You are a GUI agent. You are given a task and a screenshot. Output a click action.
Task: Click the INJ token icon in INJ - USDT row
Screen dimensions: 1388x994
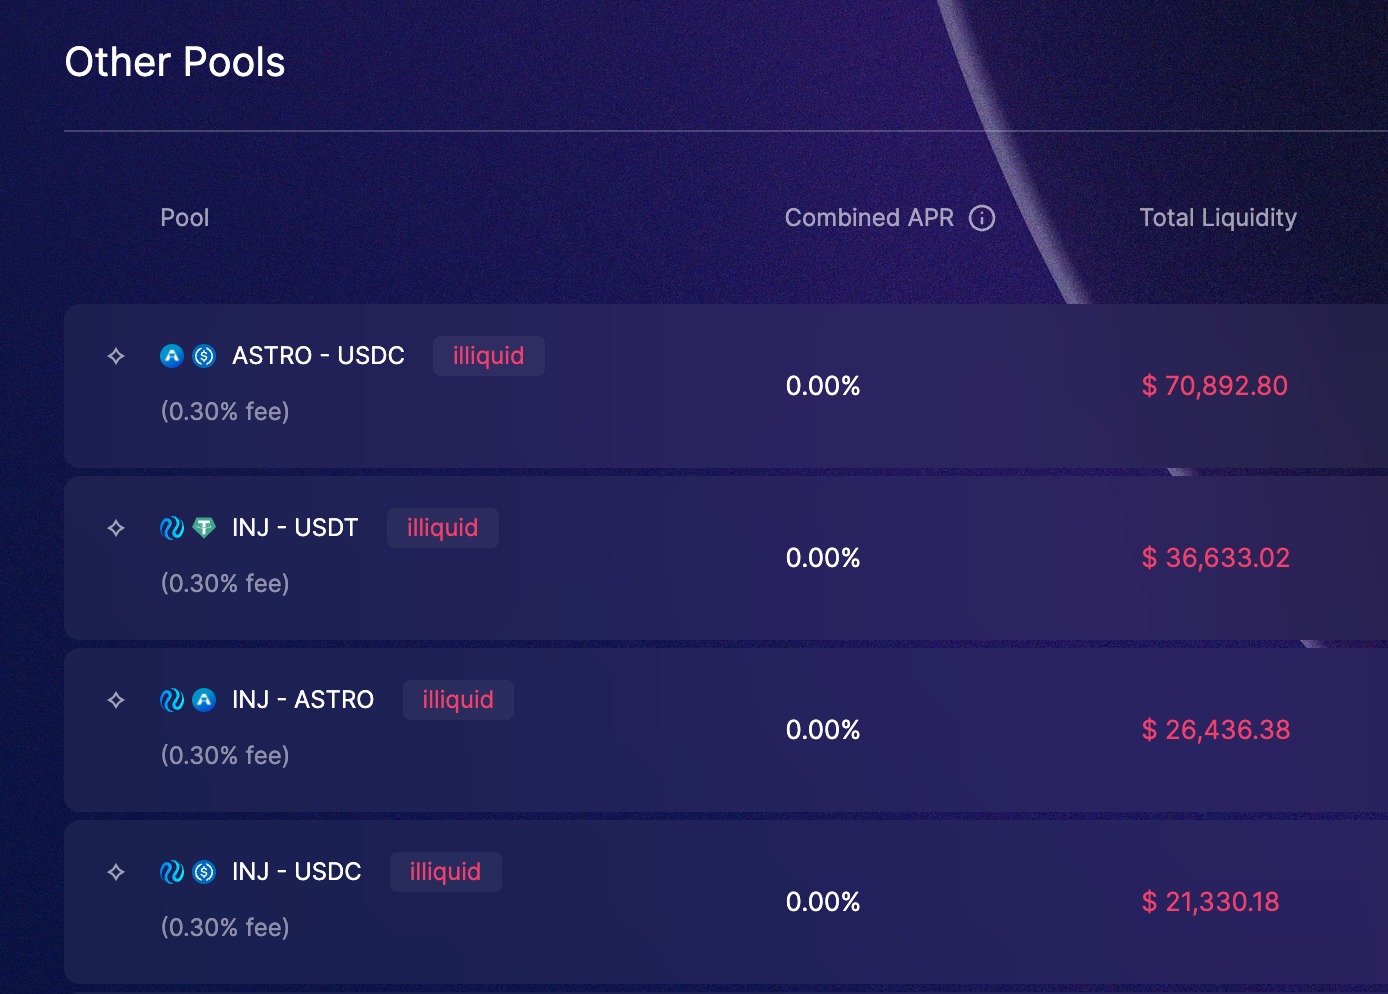pyautogui.click(x=172, y=528)
